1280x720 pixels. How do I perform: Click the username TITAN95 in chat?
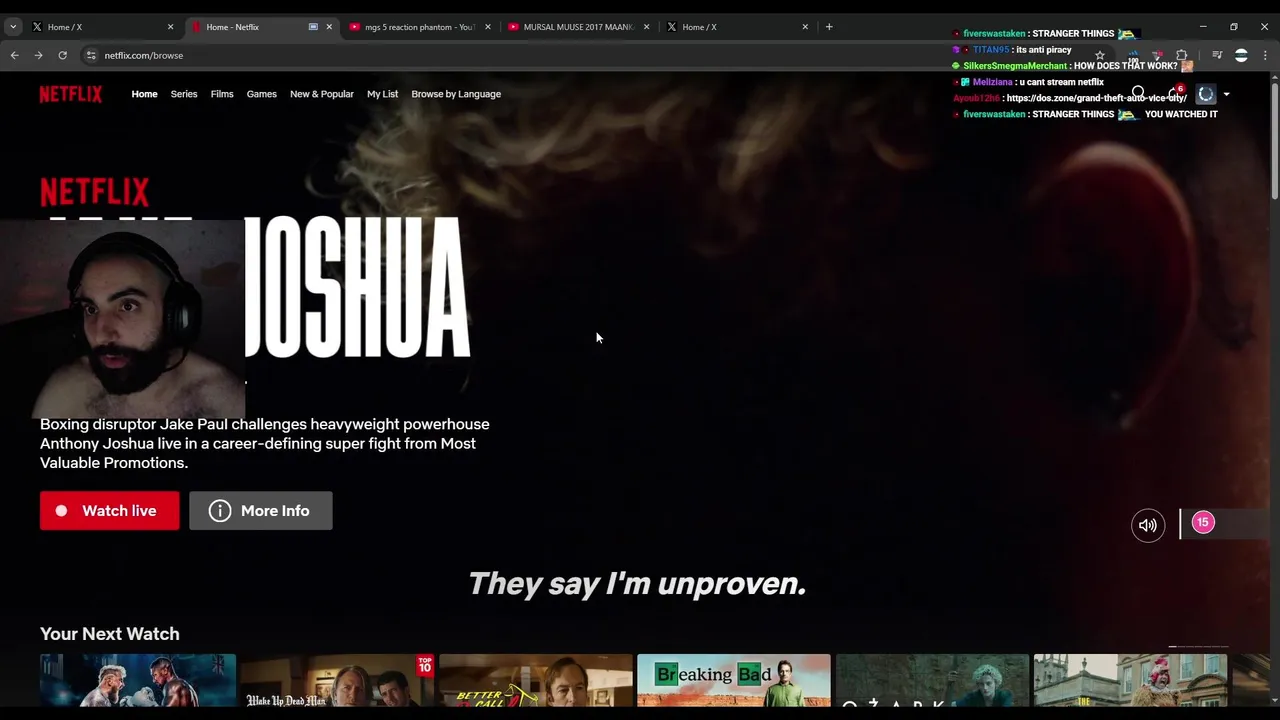[991, 50]
